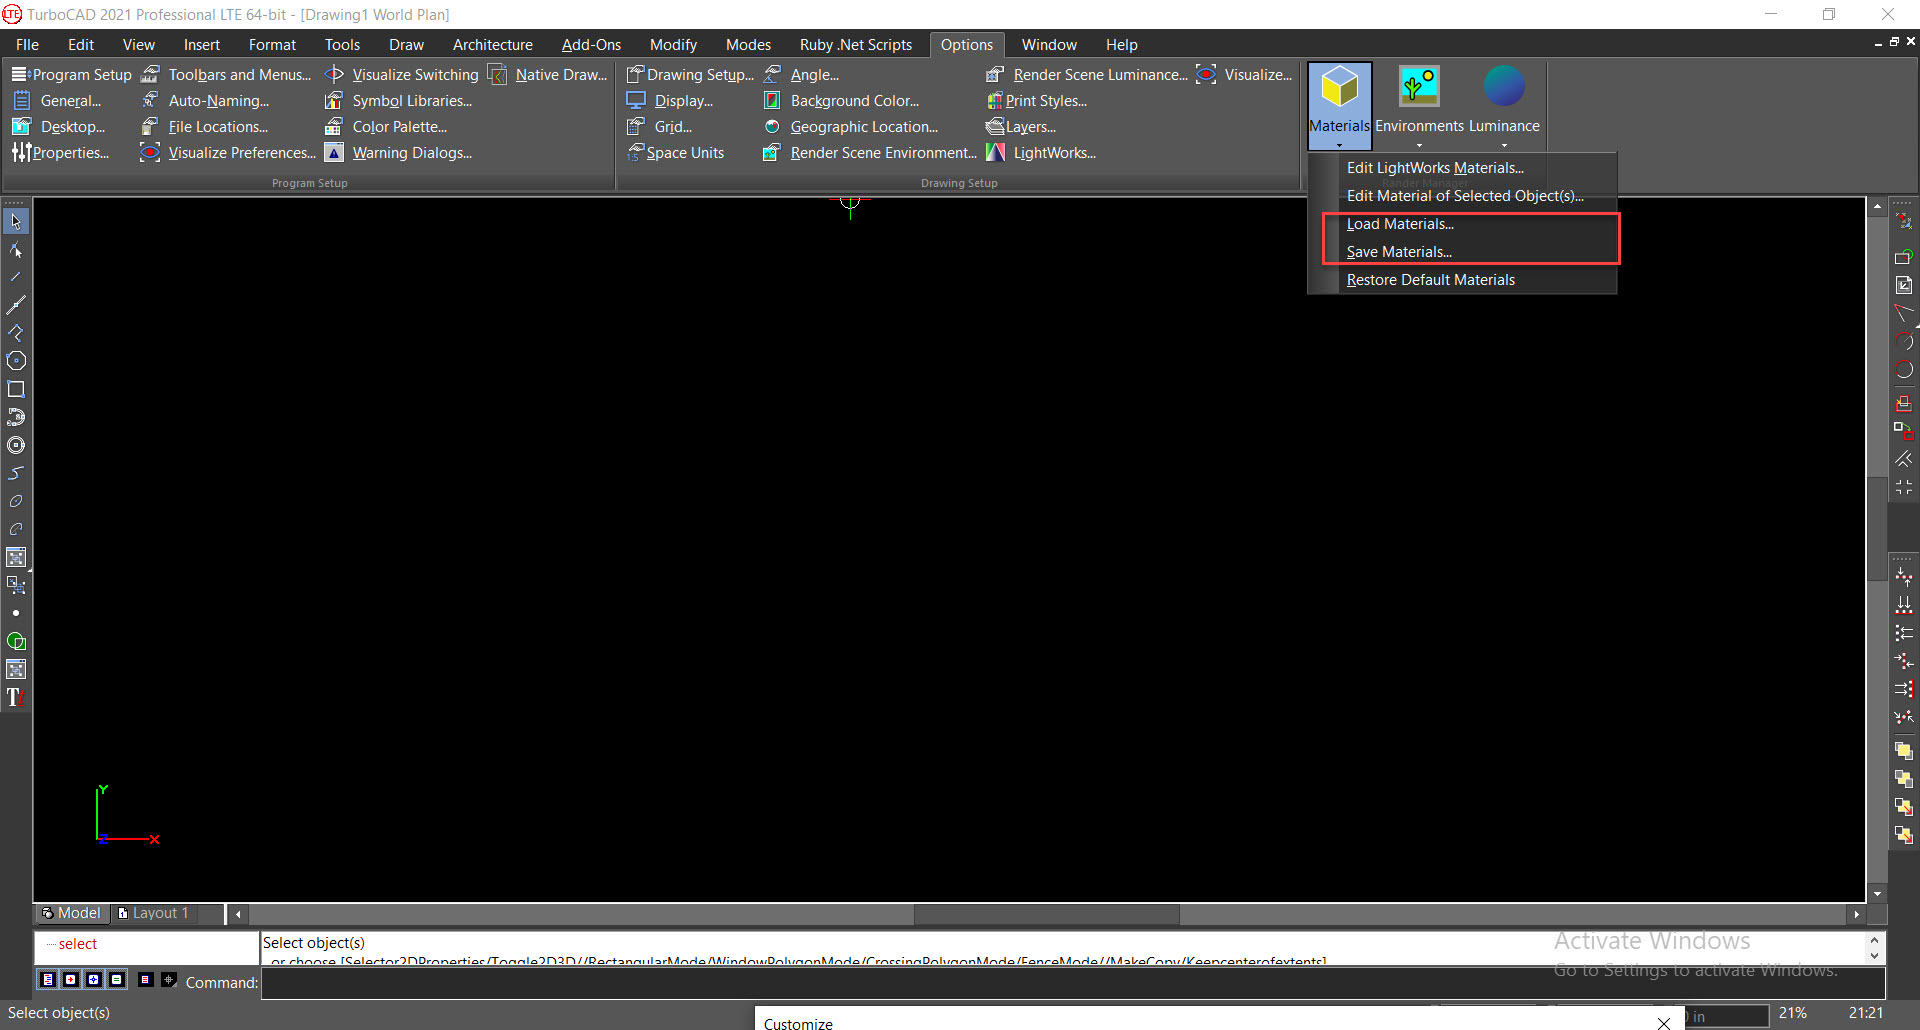The width and height of the screenshot is (1920, 1030).
Task: Select the Curve spline tool
Action: tap(16, 473)
